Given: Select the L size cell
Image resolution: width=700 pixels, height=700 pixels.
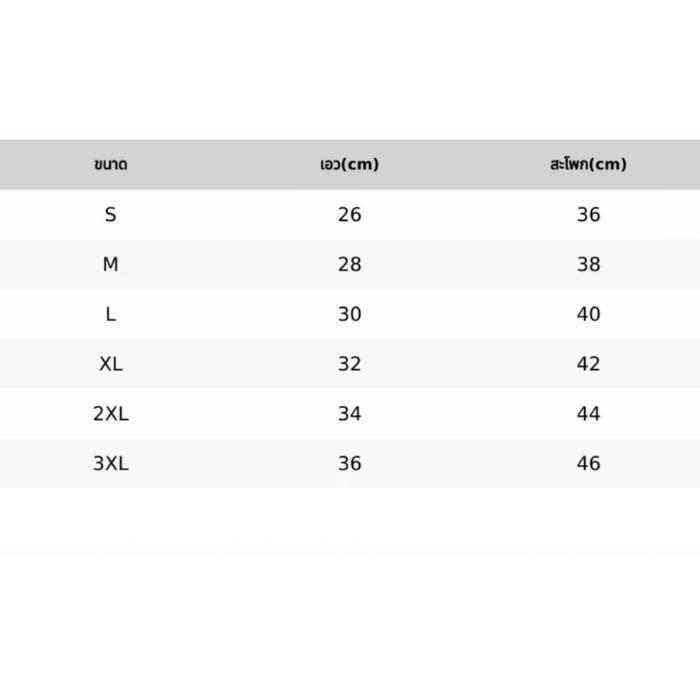Looking at the screenshot, I should click(x=111, y=314).
